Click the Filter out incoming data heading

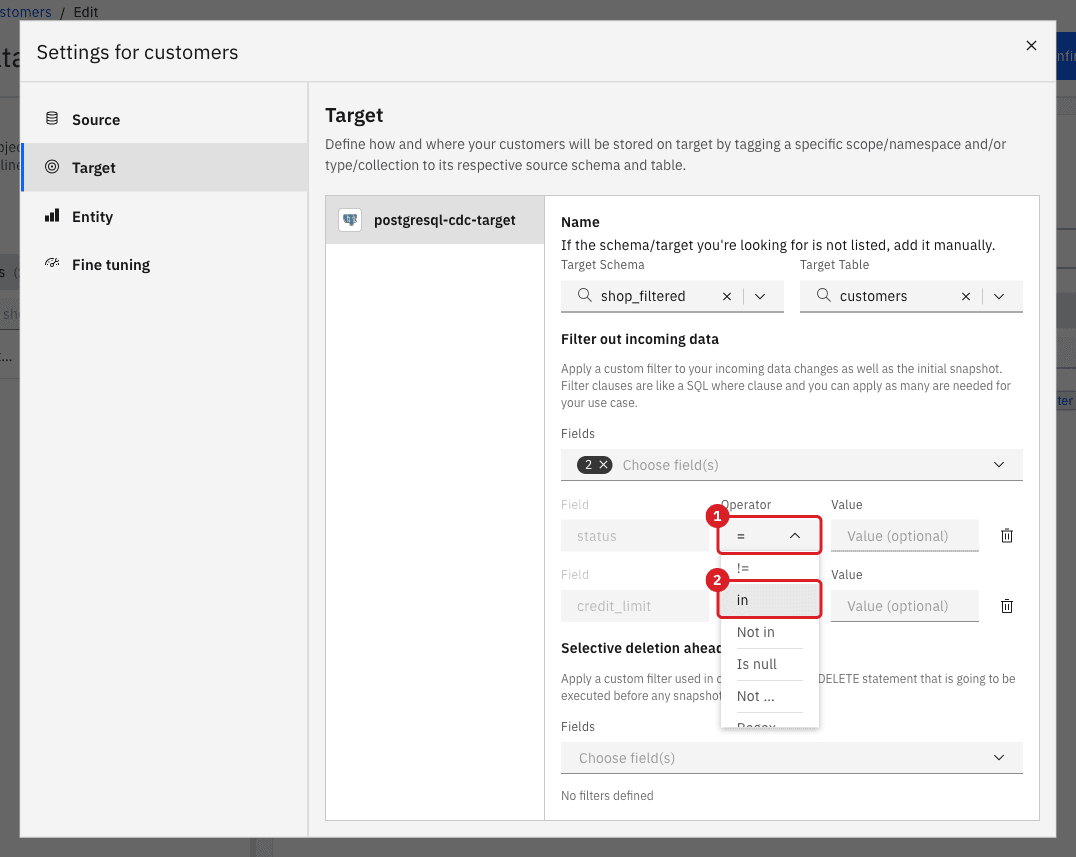[x=640, y=339]
